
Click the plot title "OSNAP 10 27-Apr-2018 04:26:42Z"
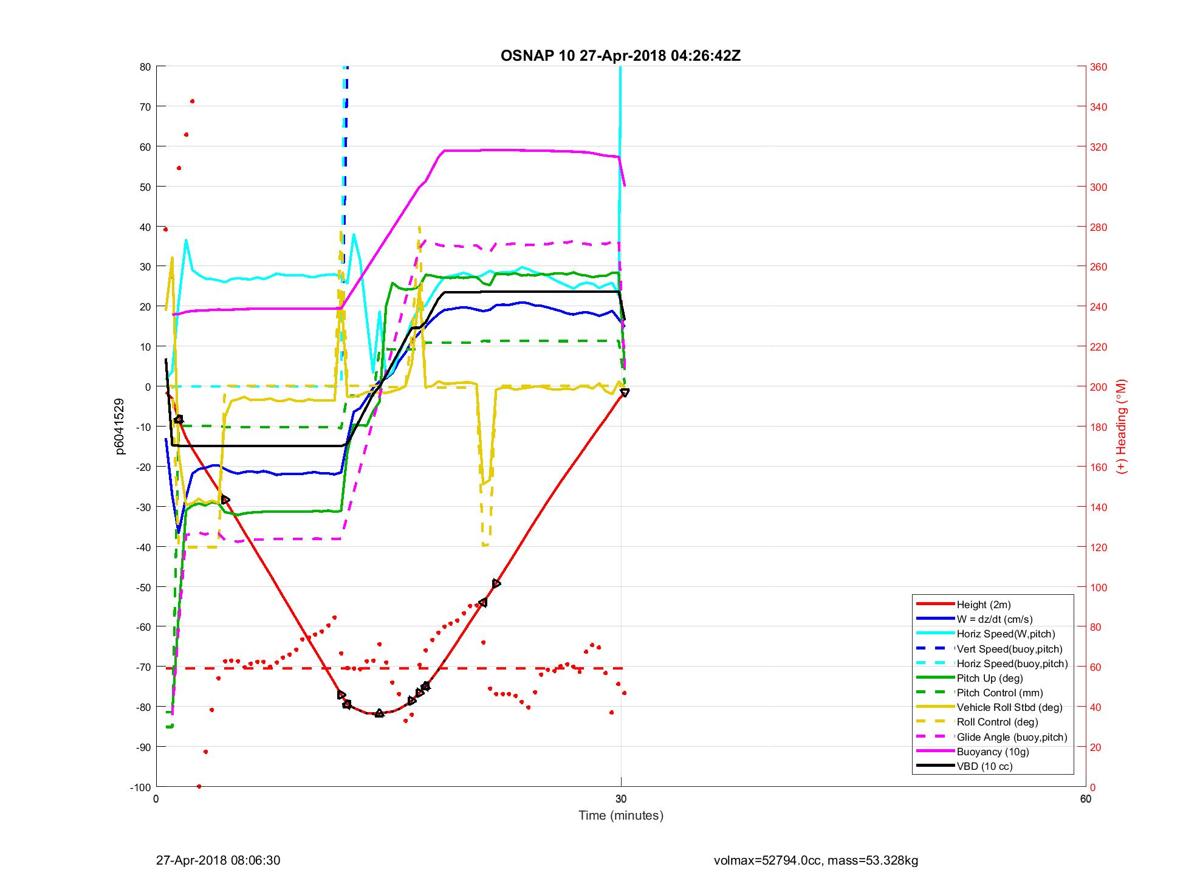620,56
